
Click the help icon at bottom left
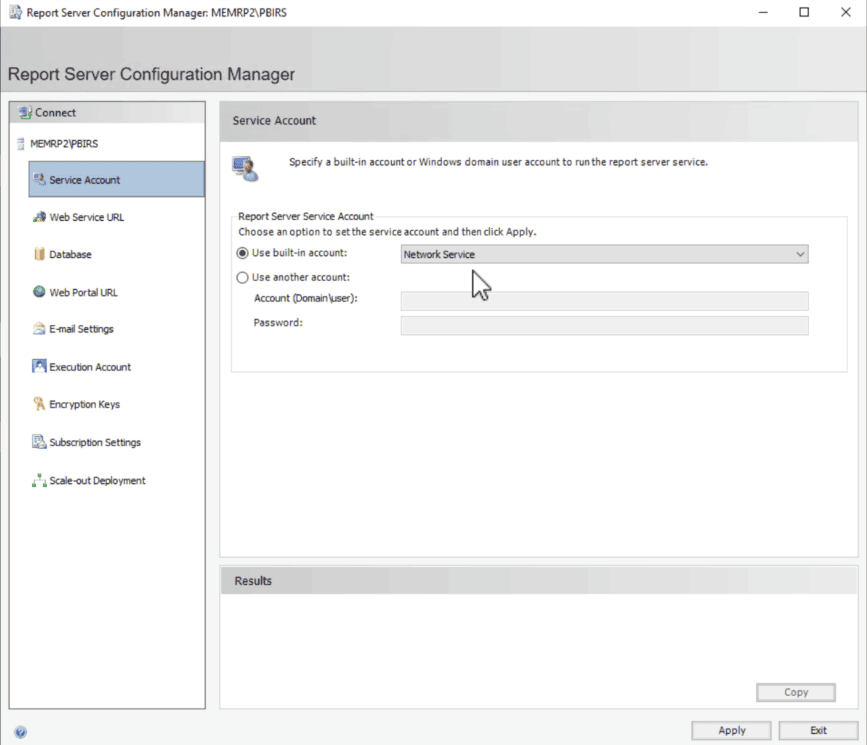click(20, 732)
